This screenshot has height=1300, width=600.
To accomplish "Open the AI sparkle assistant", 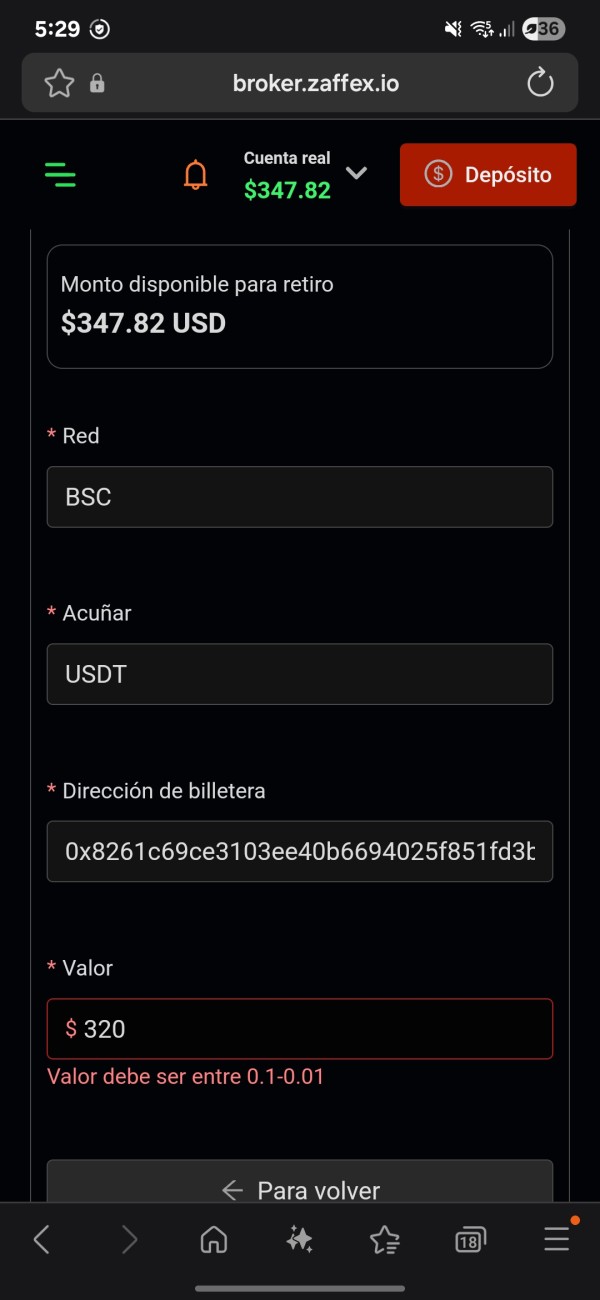I will [299, 1240].
